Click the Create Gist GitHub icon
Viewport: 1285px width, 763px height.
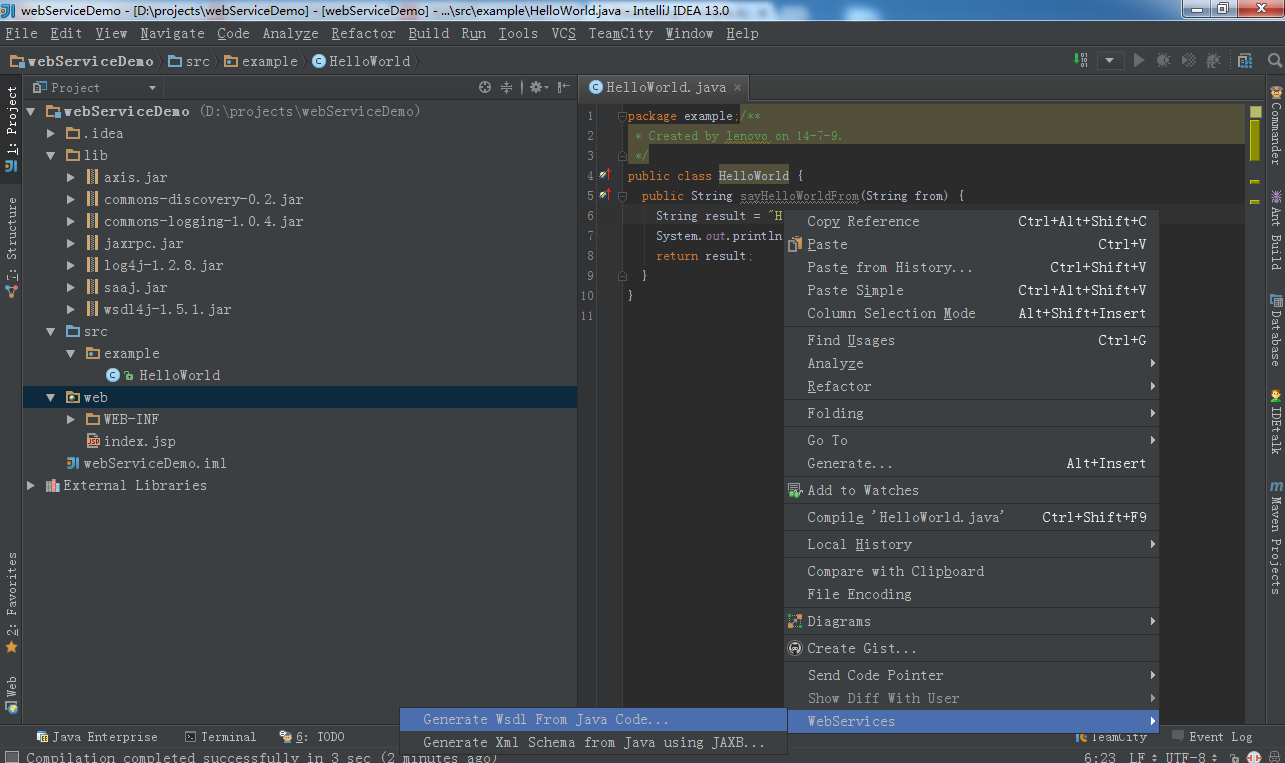coord(795,649)
